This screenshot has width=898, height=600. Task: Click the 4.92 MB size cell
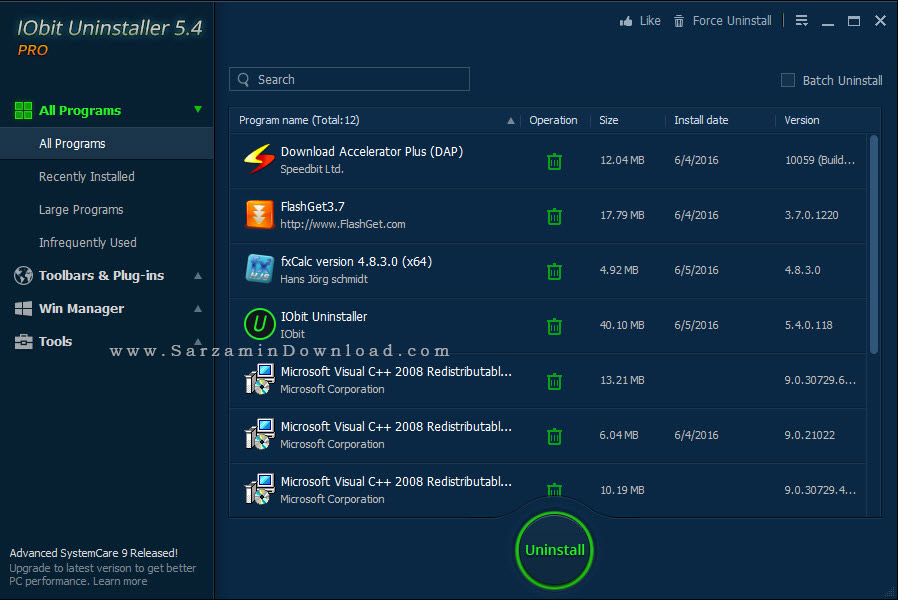[x=619, y=270]
